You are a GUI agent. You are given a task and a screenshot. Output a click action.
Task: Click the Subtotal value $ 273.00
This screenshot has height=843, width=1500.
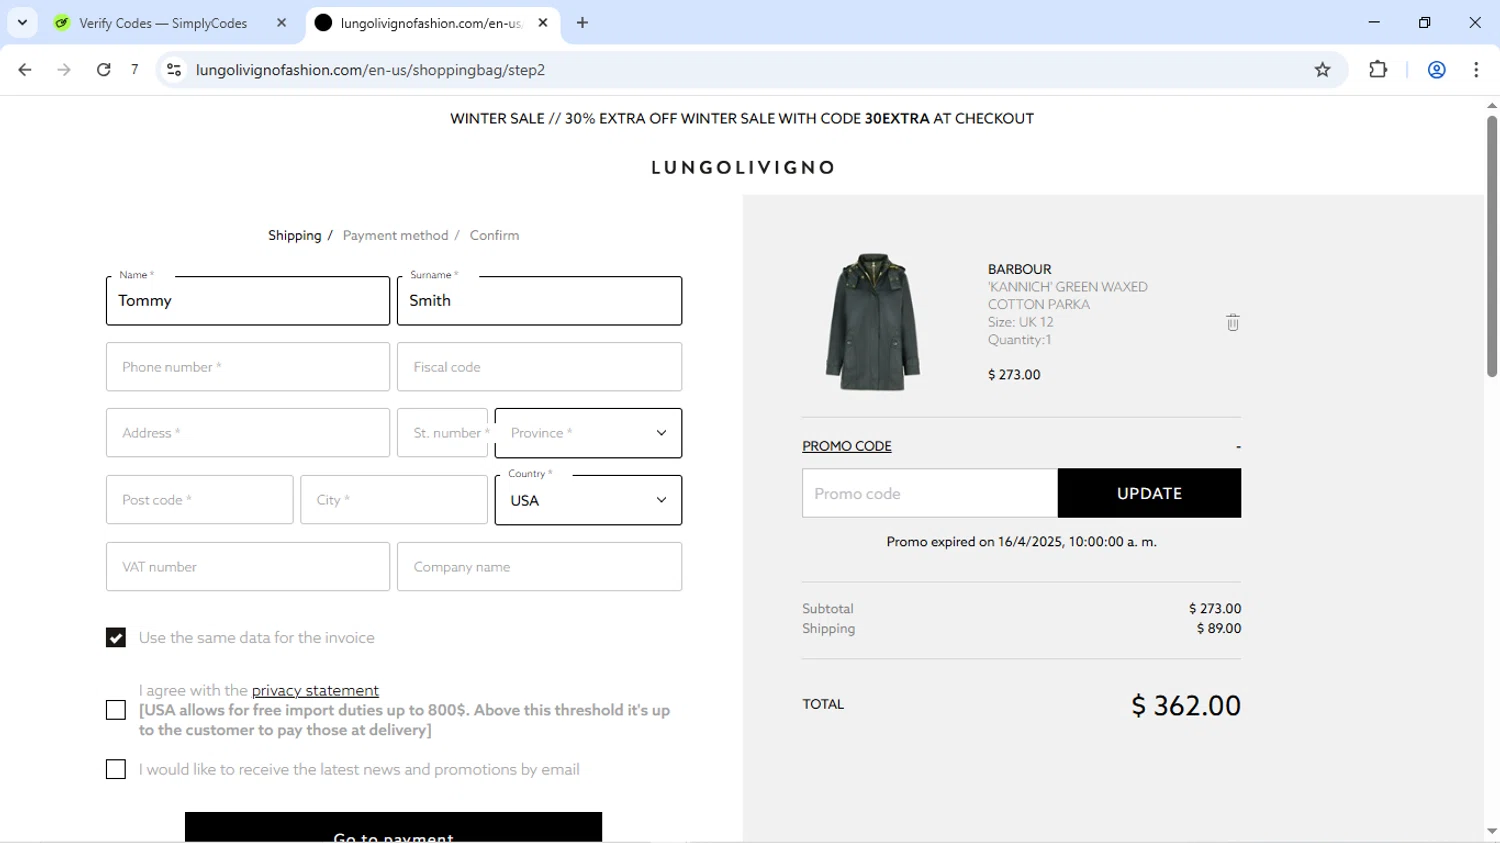click(x=1215, y=609)
